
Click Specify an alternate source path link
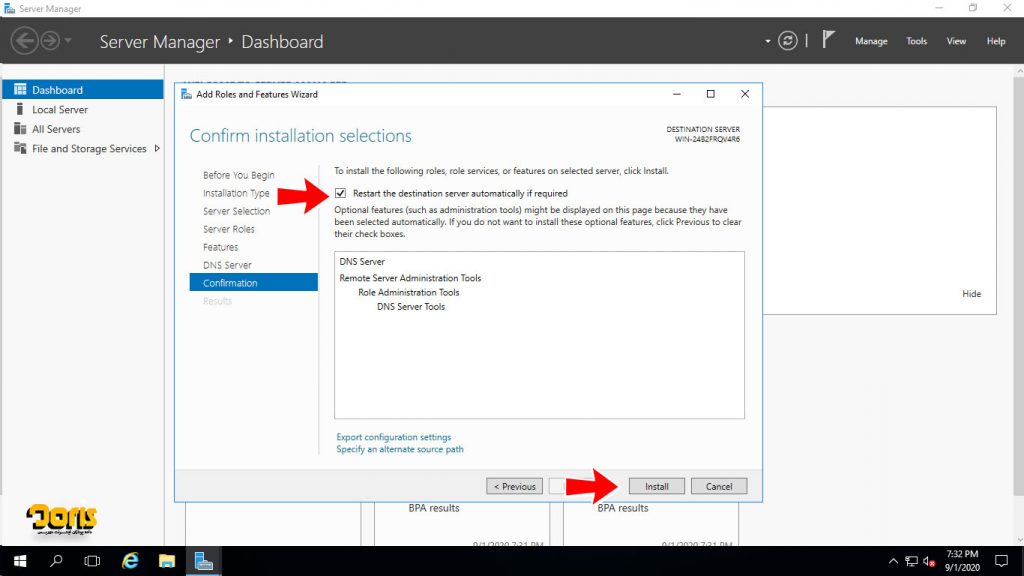point(400,449)
